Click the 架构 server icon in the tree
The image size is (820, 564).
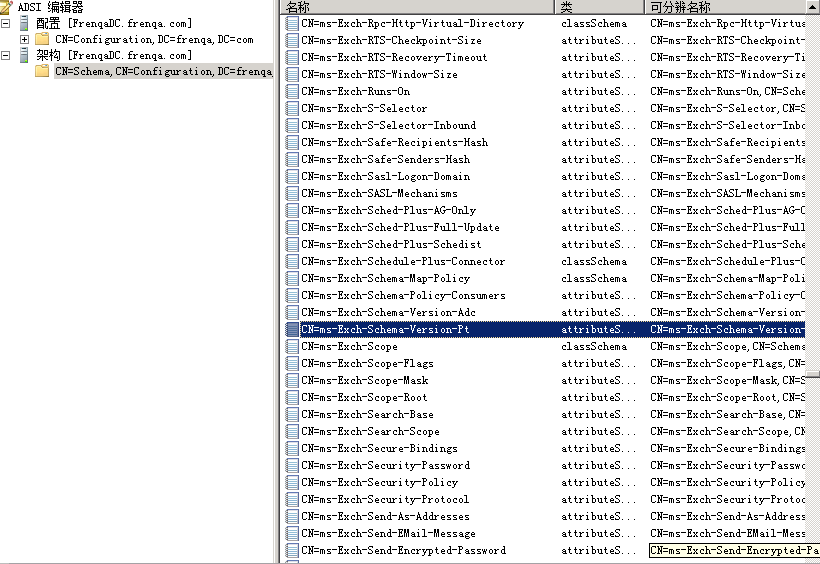pos(24,55)
